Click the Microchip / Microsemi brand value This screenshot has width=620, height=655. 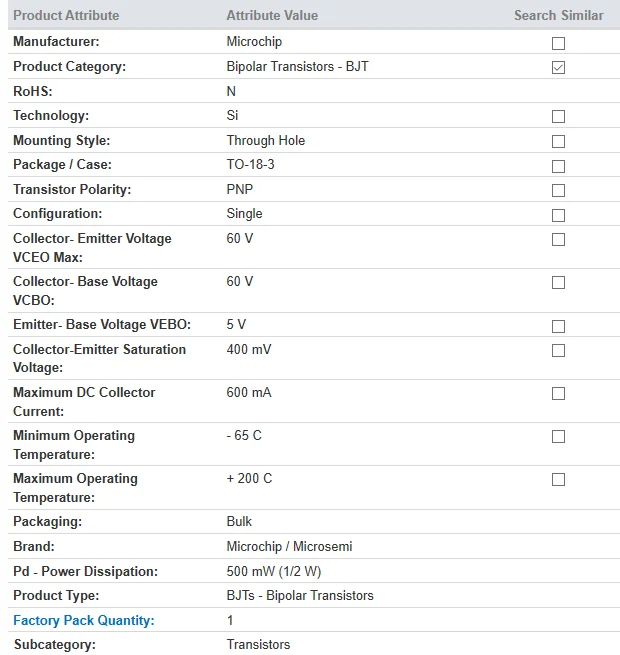point(289,546)
